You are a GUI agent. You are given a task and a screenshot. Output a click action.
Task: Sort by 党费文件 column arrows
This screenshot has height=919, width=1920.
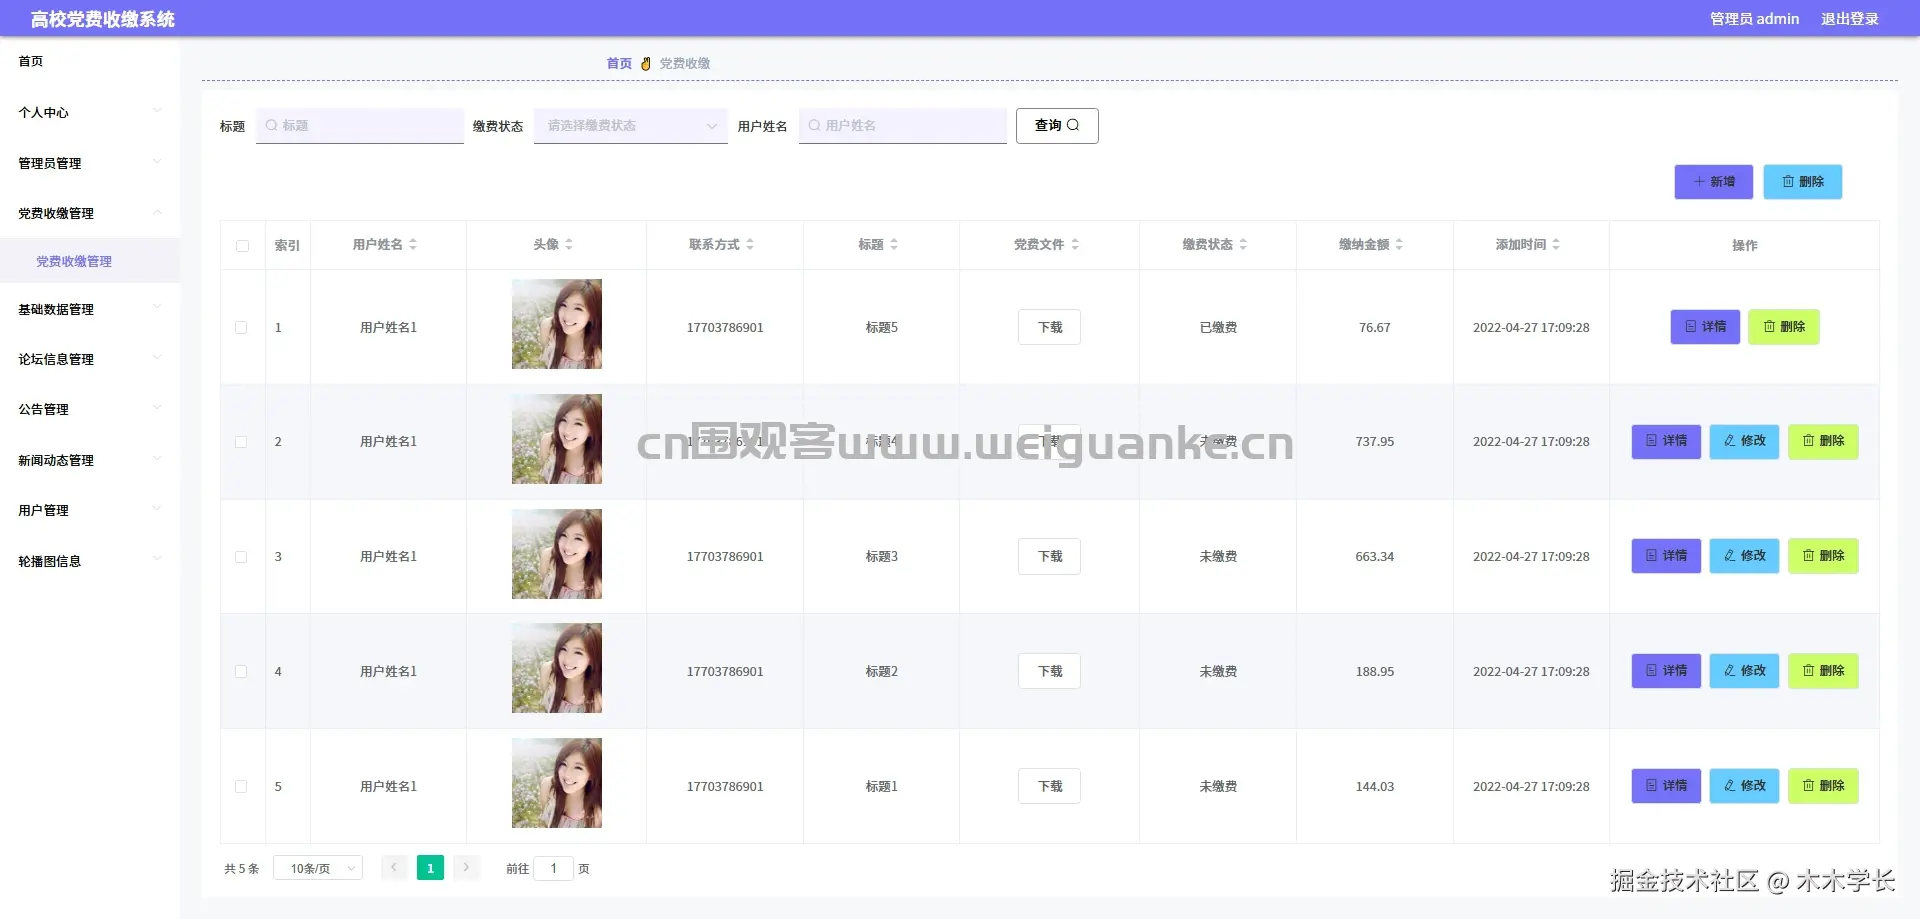pyautogui.click(x=1075, y=244)
